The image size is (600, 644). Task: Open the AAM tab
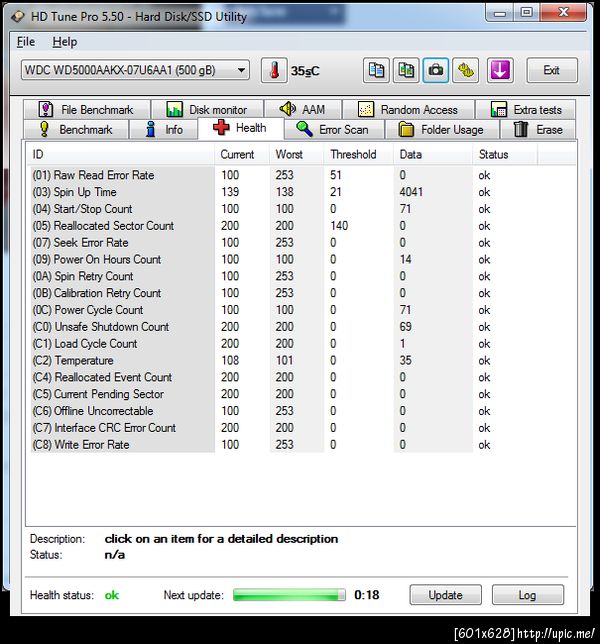point(303,110)
